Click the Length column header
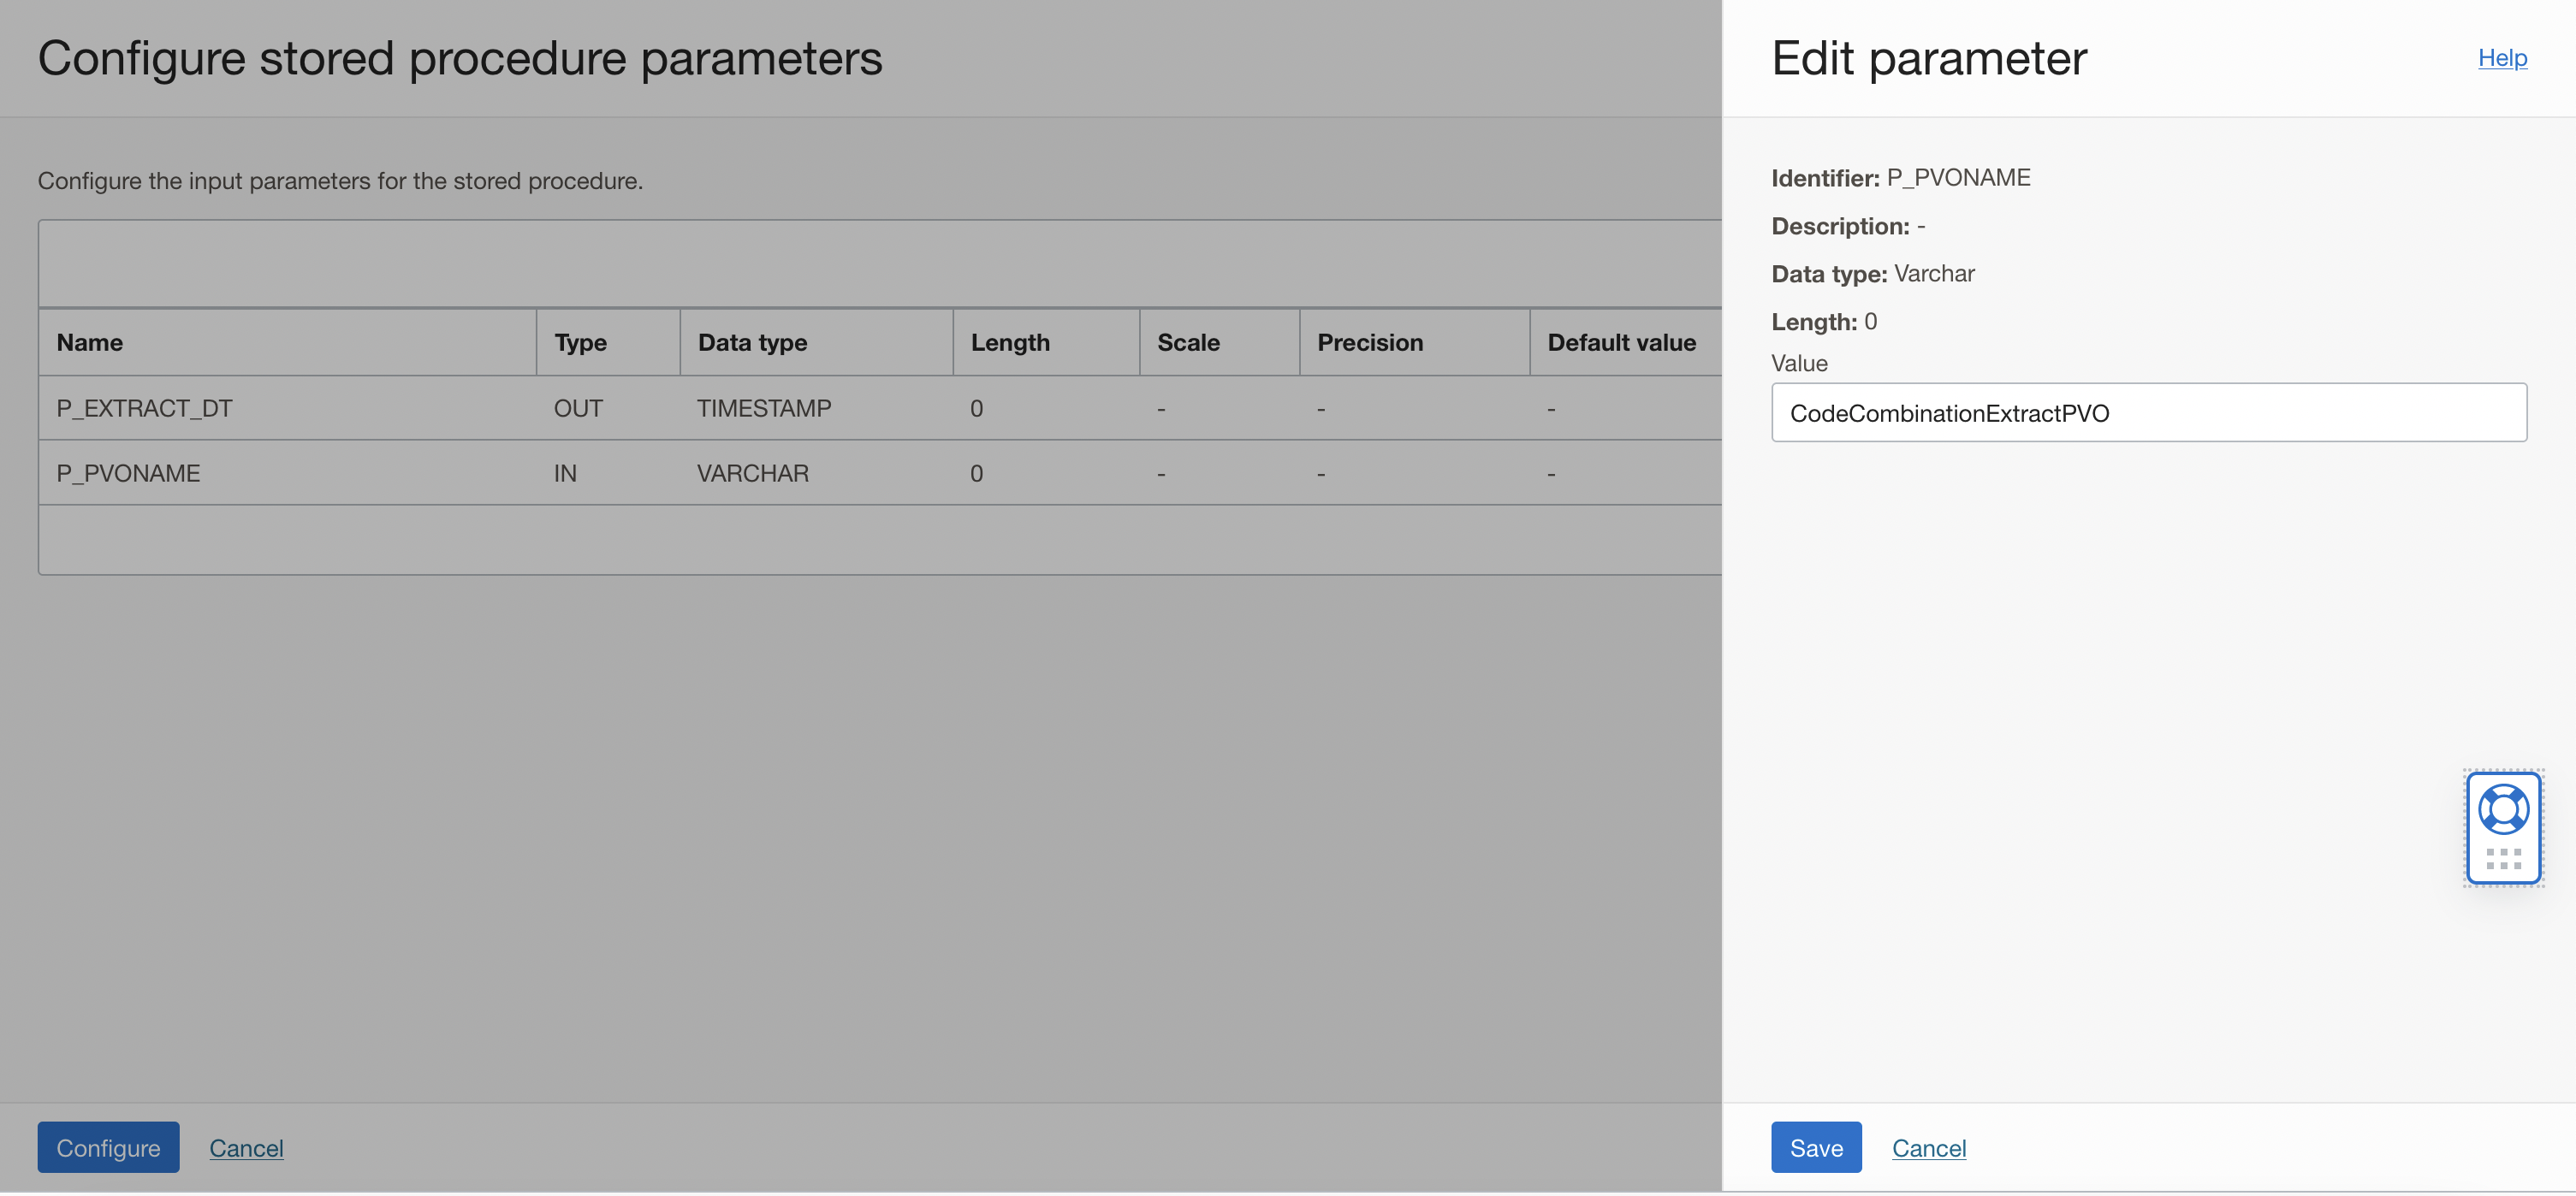 (x=1010, y=342)
